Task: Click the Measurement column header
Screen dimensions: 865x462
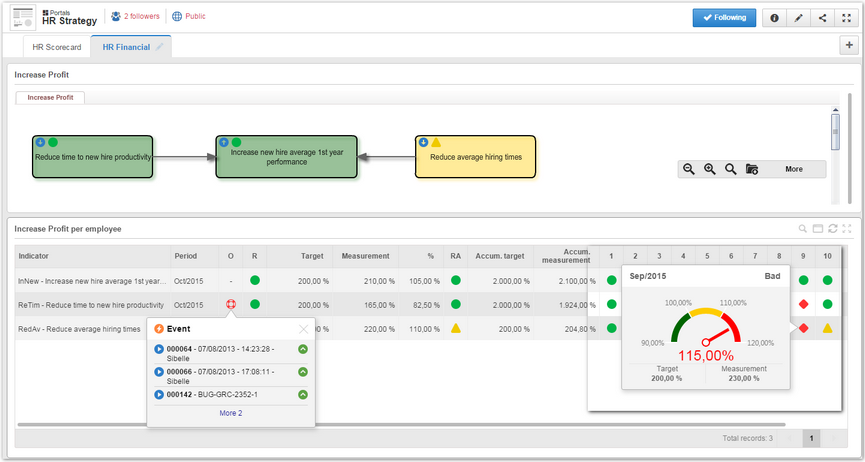Action: [366, 256]
